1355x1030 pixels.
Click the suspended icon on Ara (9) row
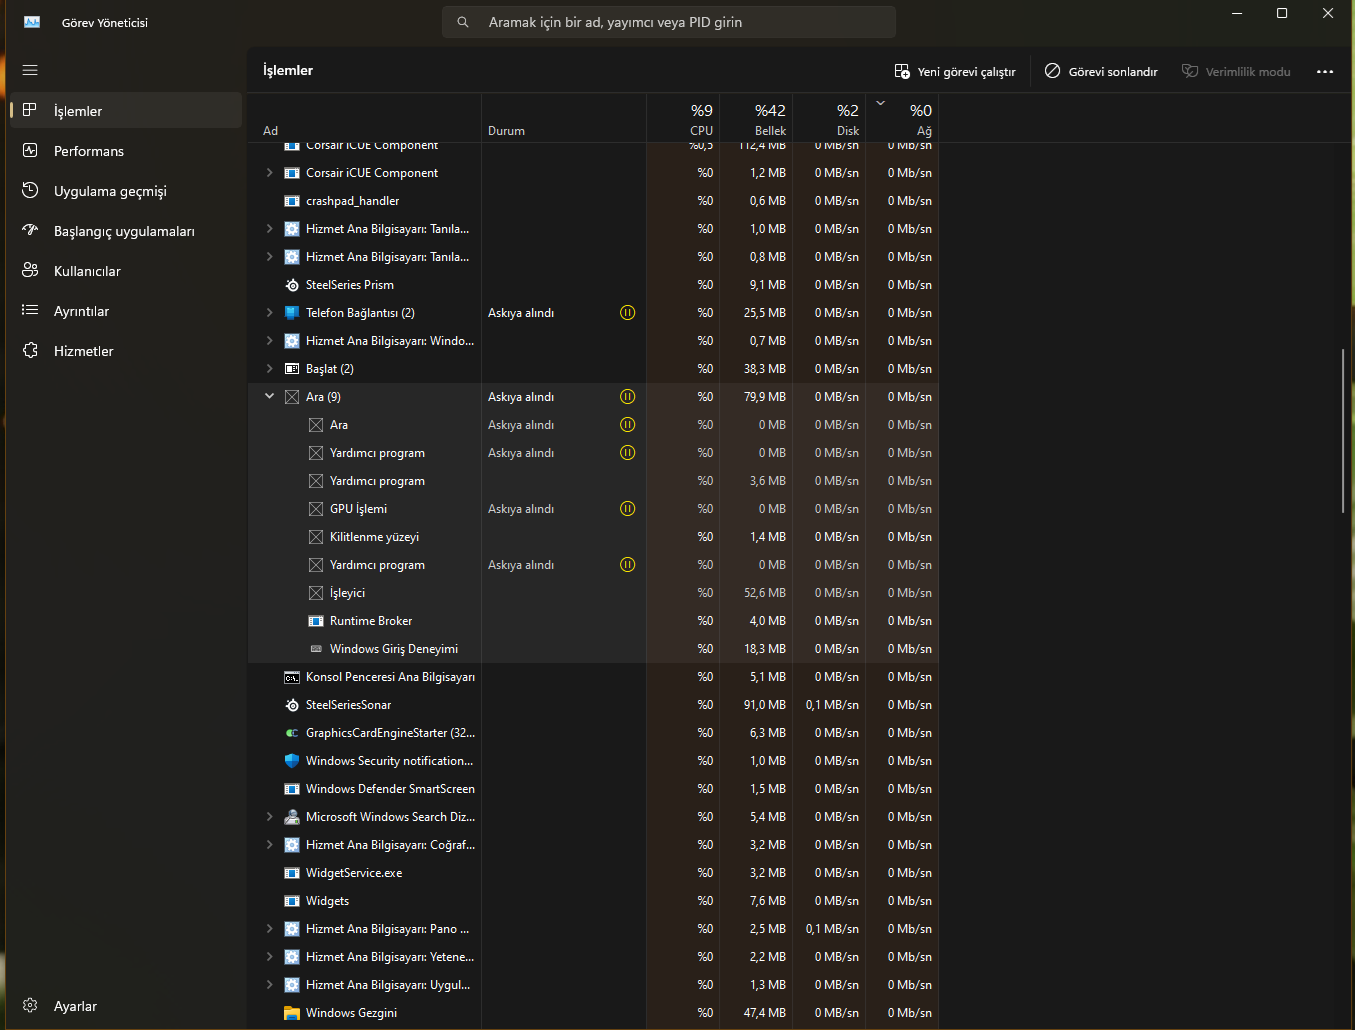pyautogui.click(x=627, y=397)
